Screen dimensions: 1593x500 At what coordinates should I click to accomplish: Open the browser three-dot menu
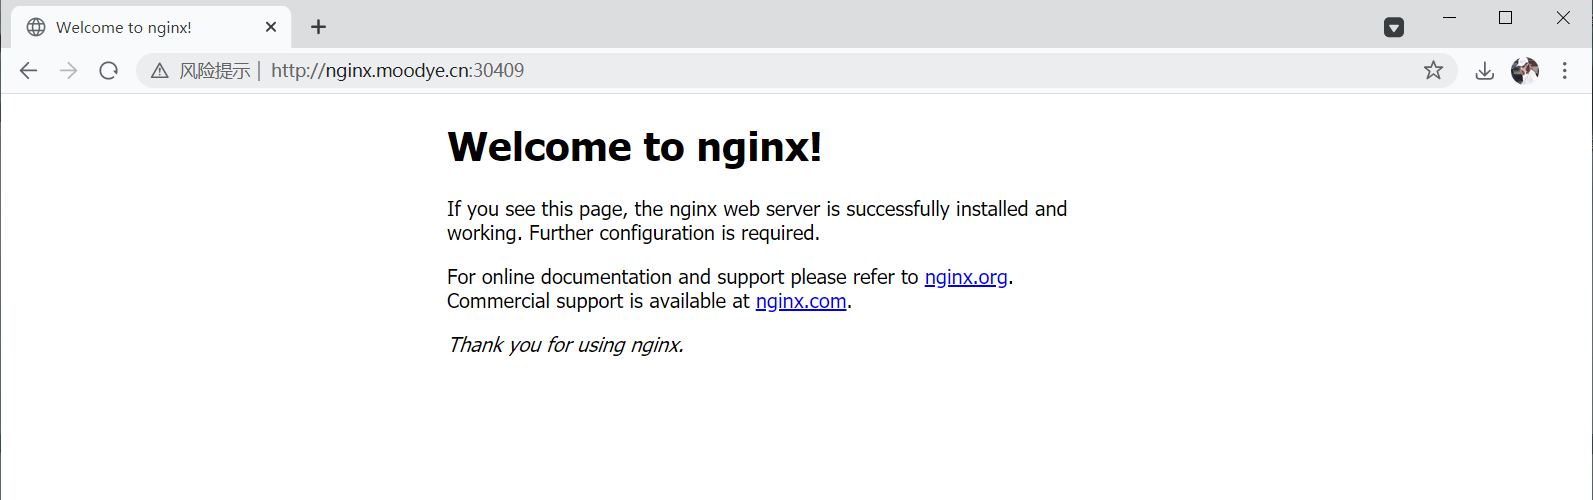[1565, 70]
